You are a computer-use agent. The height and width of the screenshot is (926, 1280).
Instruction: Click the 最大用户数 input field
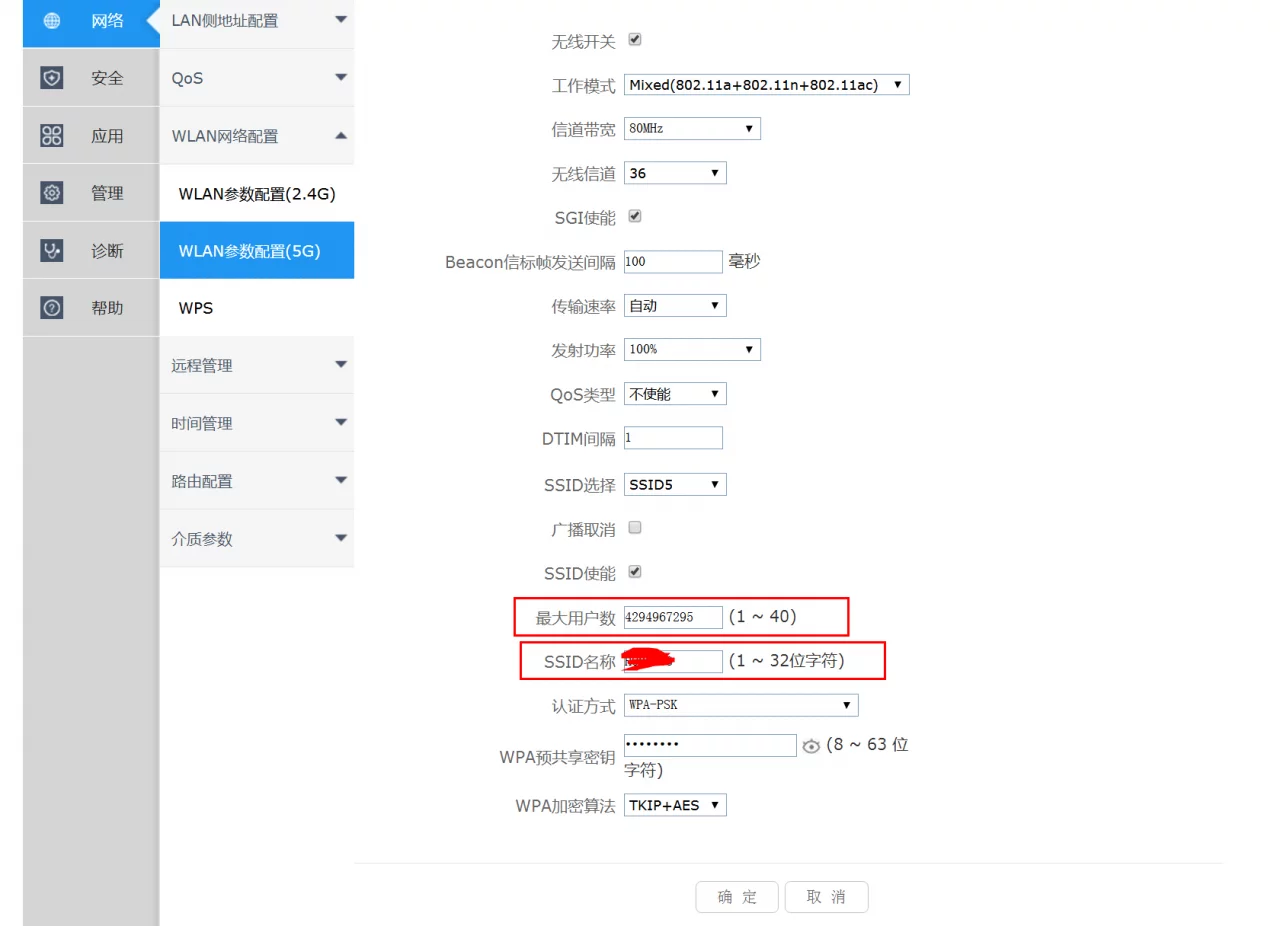coord(671,617)
